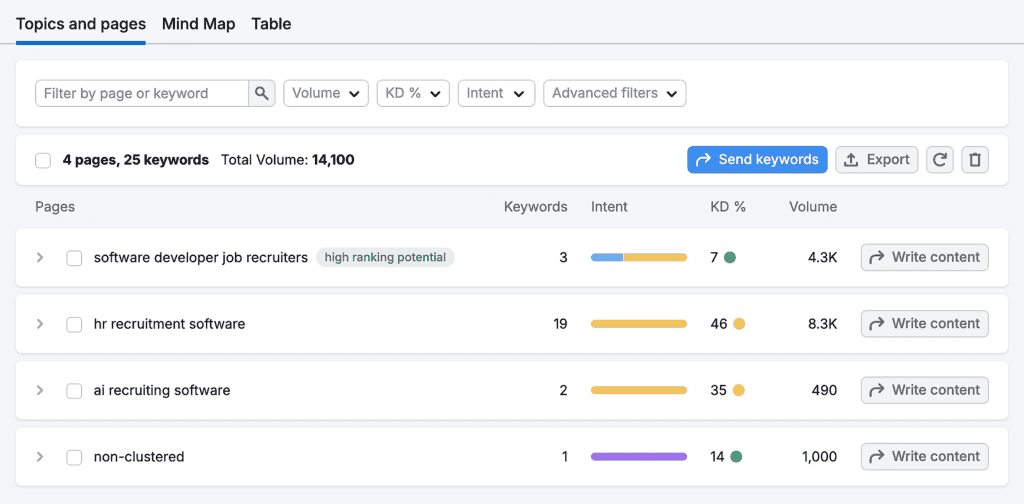Open the Volume filter dropdown
The image size is (1024, 504).
click(326, 93)
